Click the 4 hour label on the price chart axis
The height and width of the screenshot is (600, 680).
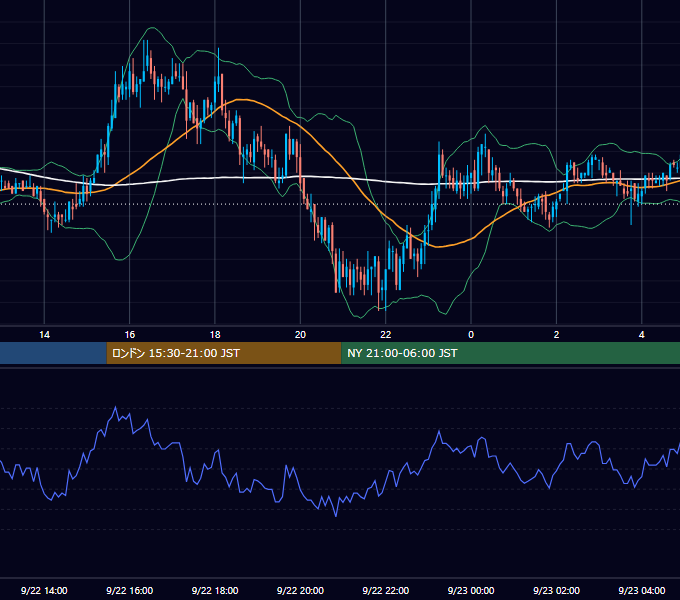[x=641, y=335]
